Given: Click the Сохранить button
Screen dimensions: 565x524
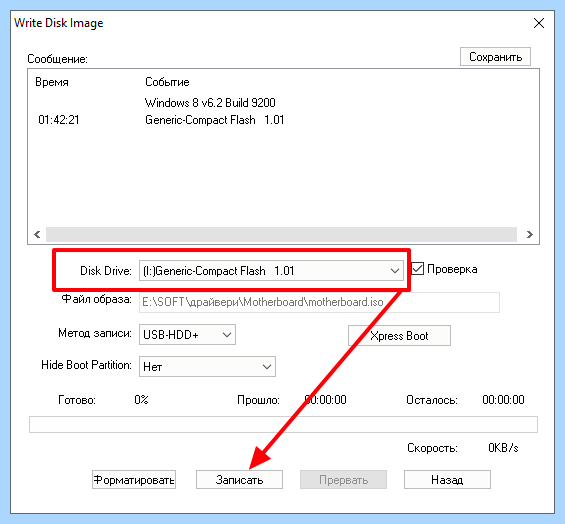Looking at the screenshot, I should tap(495, 57).
